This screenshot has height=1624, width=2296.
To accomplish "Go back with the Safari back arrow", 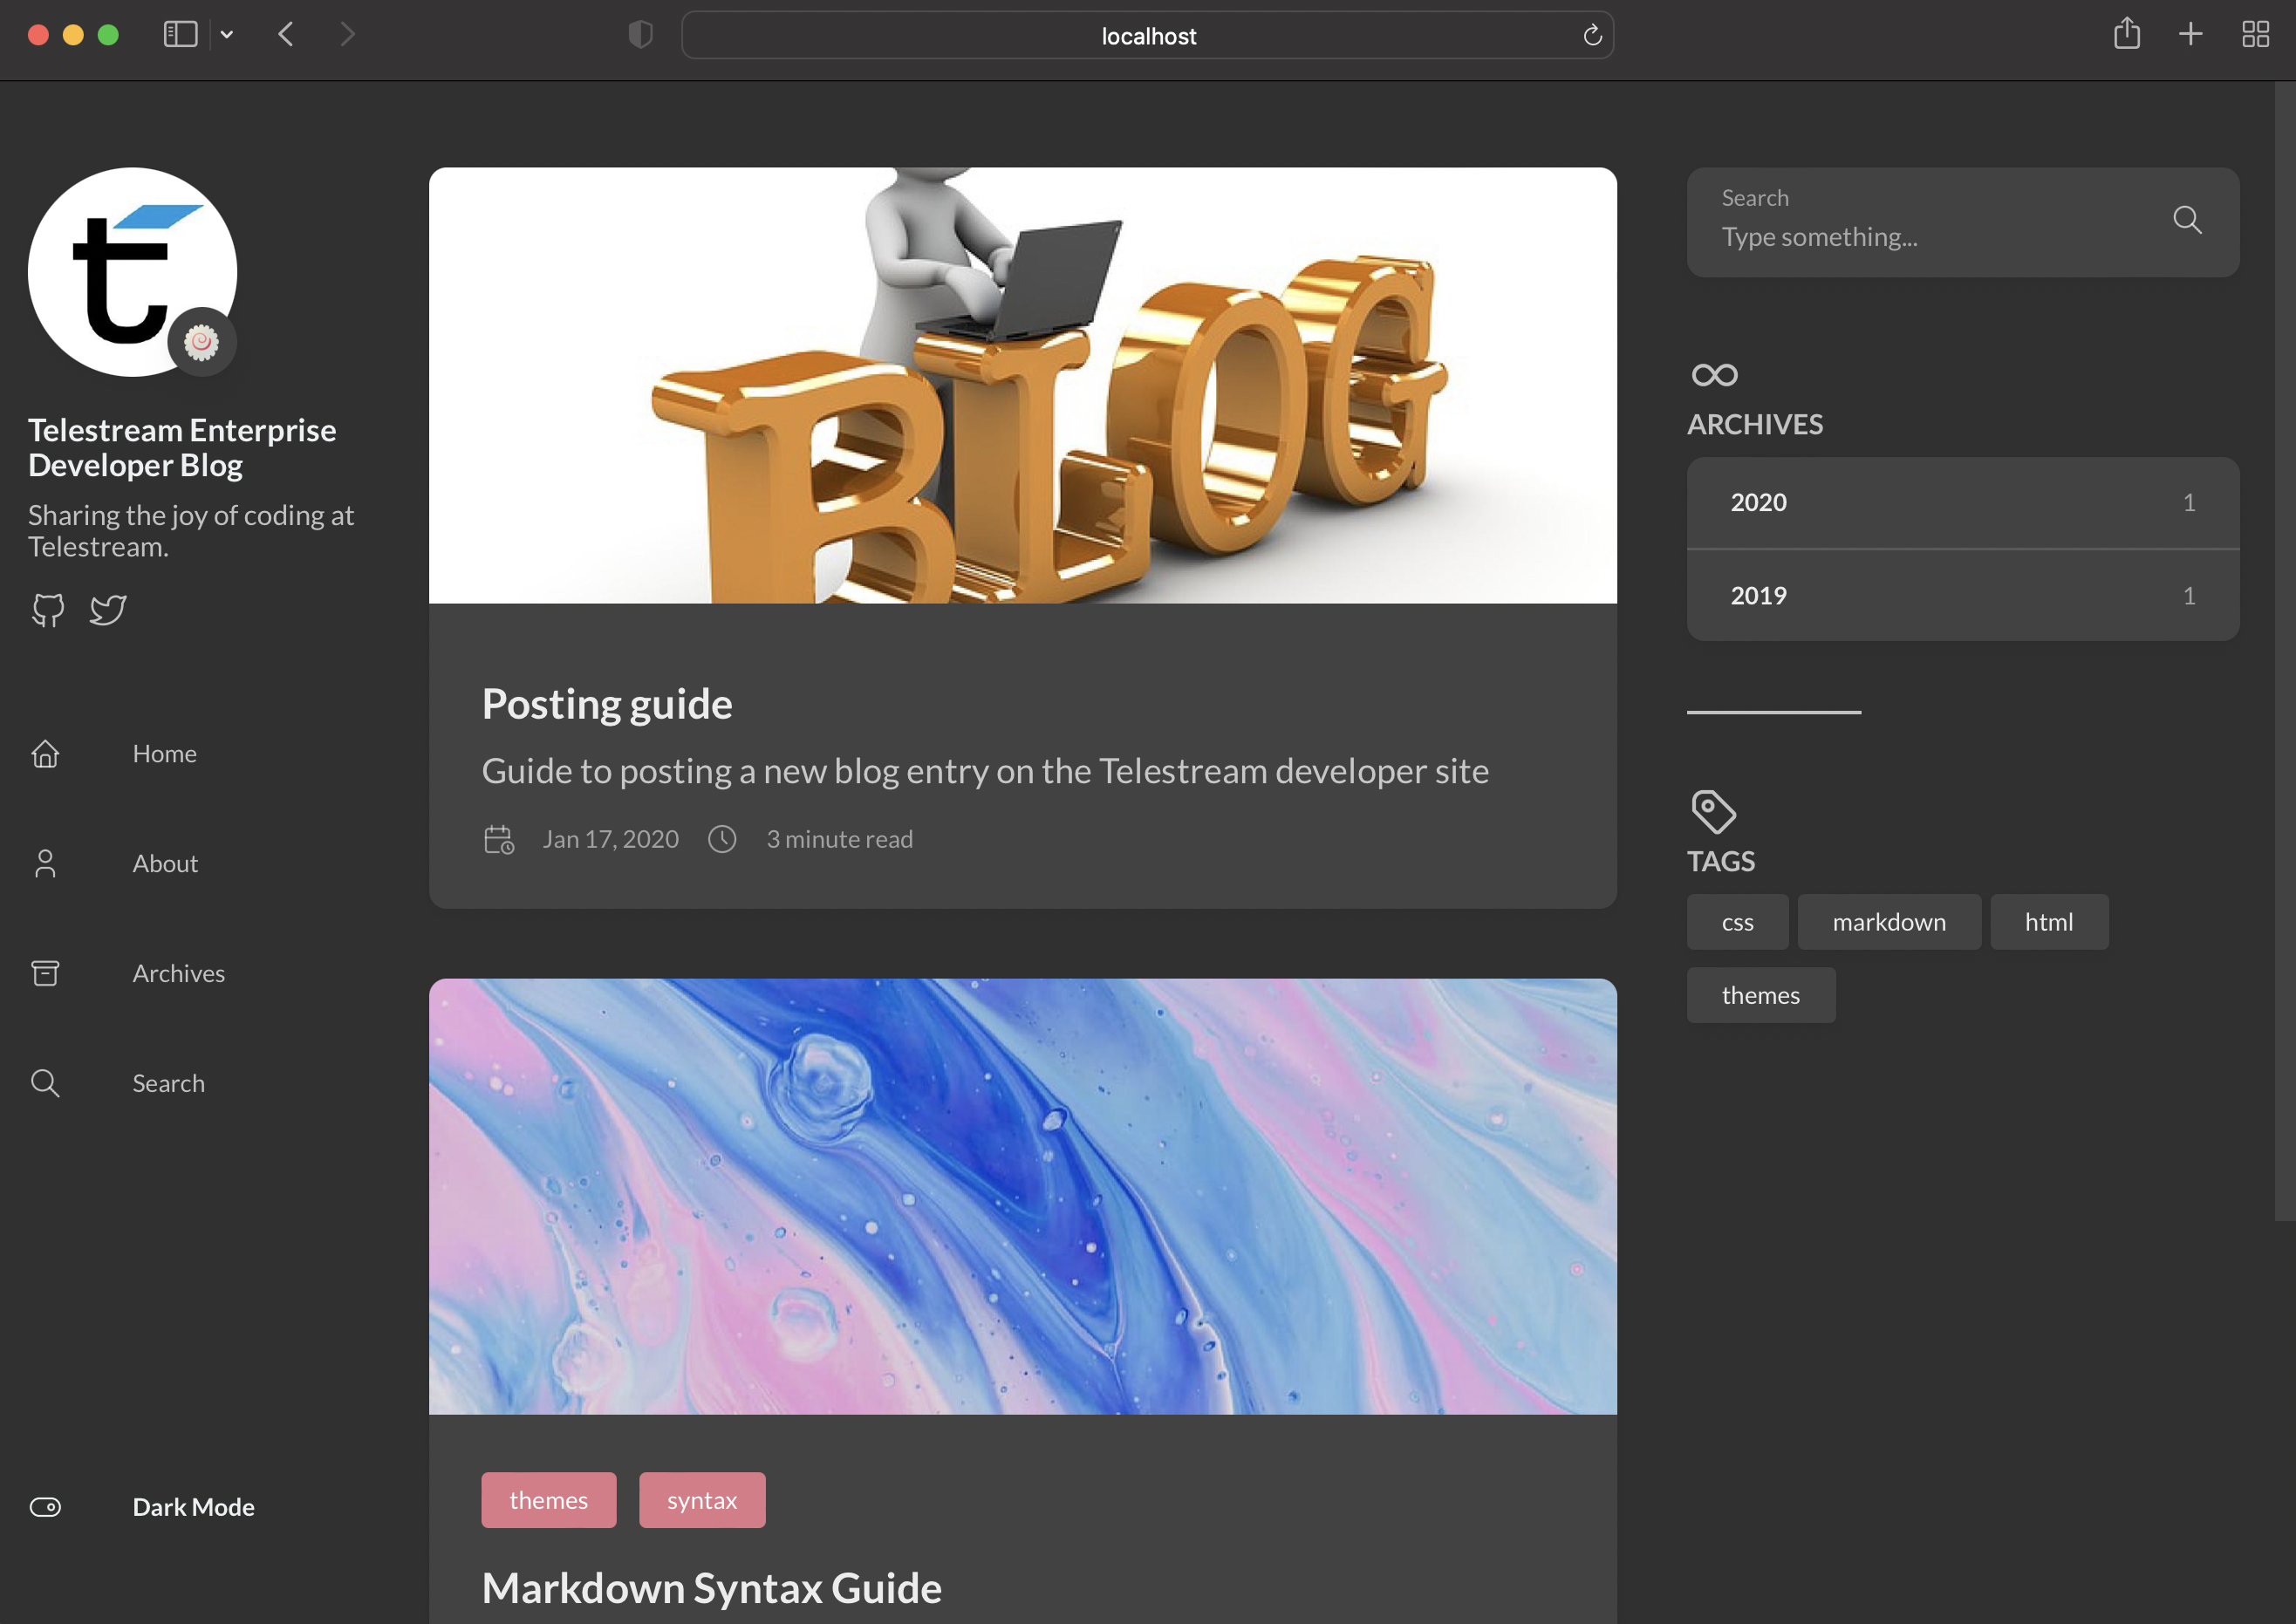I will [286, 35].
